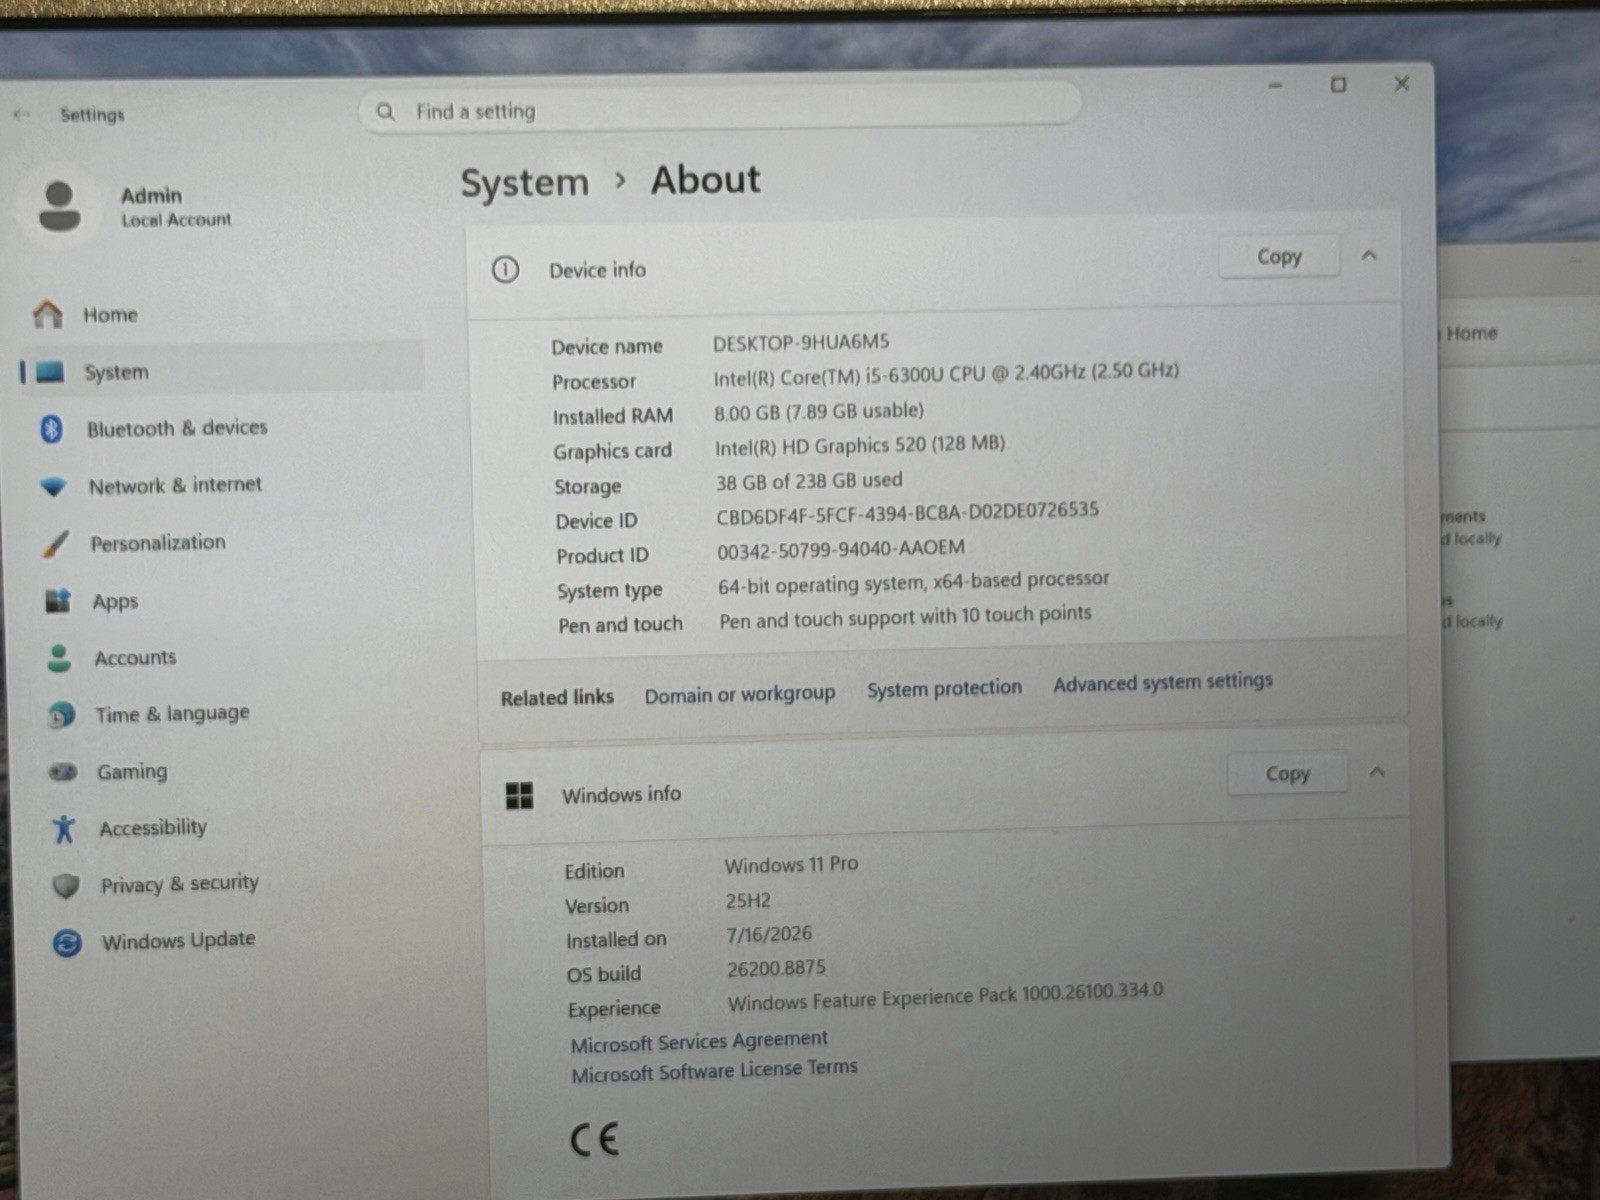The width and height of the screenshot is (1600, 1200).
Task: Select the Bluetooth & devices icon
Action: coord(51,429)
